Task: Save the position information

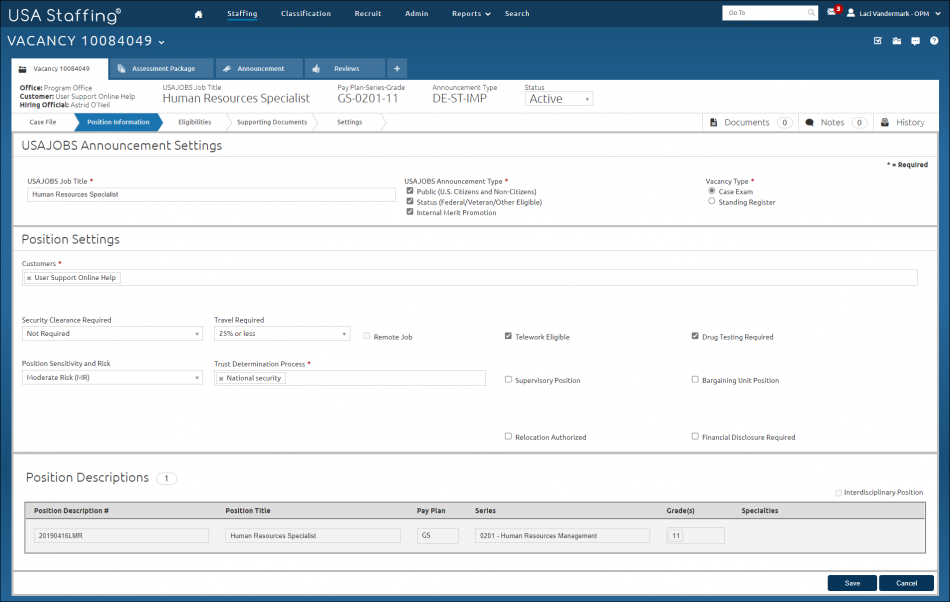Action: (852, 583)
